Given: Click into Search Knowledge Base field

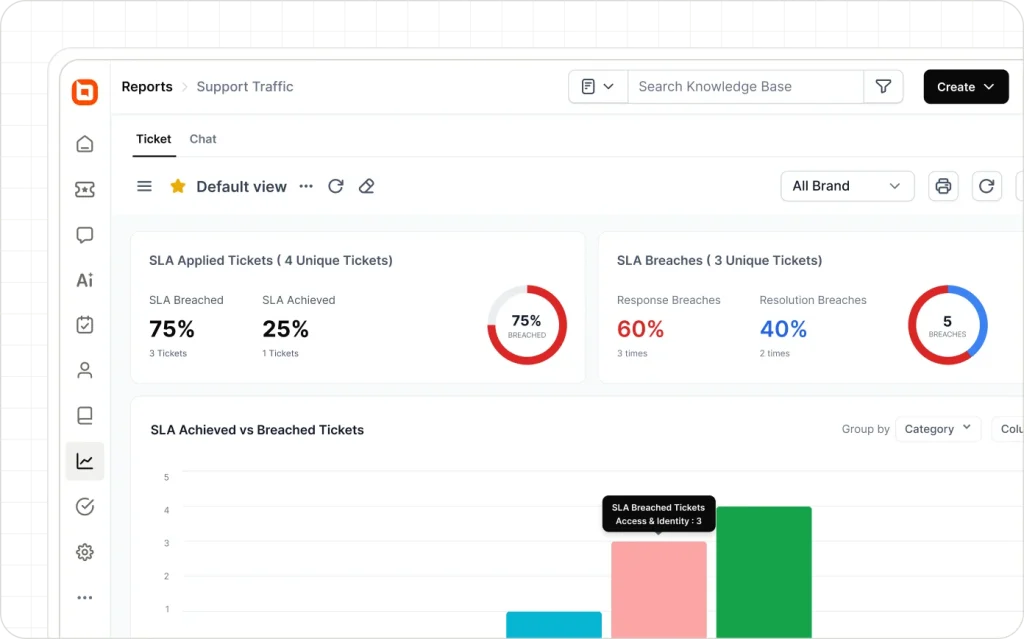Looking at the screenshot, I should point(745,86).
